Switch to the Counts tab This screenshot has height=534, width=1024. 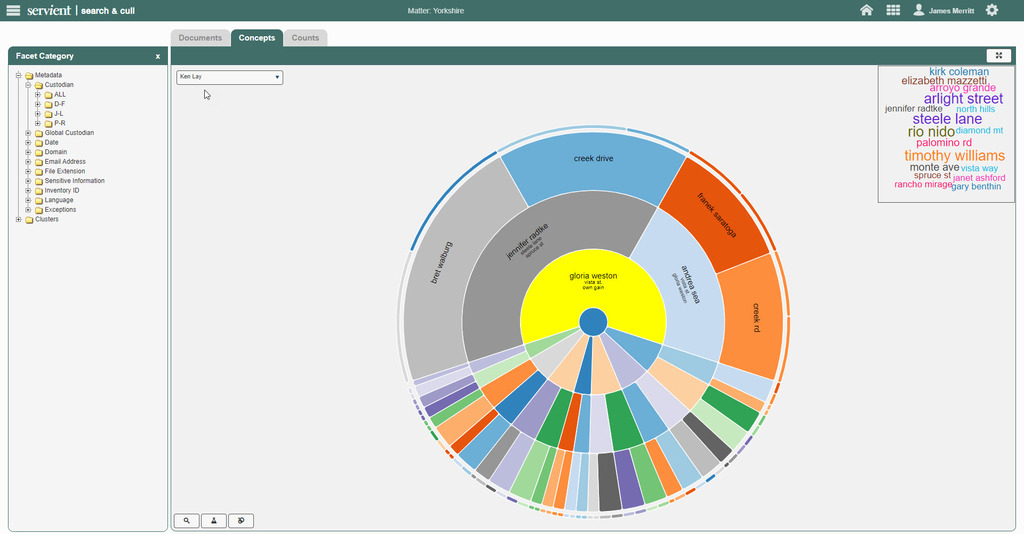tap(305, 38)
